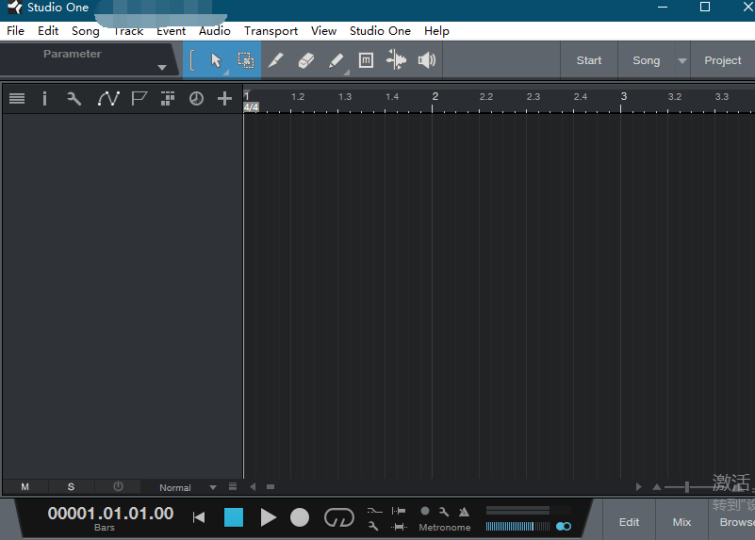Click the Add Tracks plus icon
The image size is (755, 540).
coord(225,98)
